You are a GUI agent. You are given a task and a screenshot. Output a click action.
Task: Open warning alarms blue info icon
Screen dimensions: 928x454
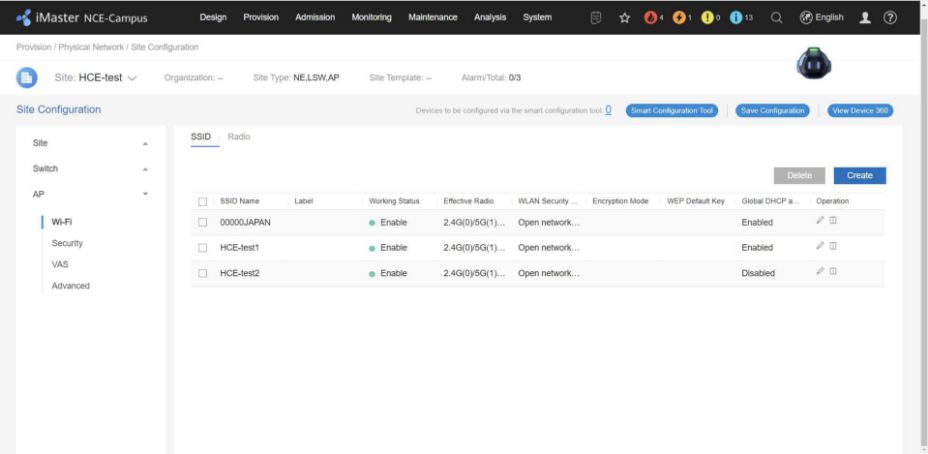[x=736, y=18]
